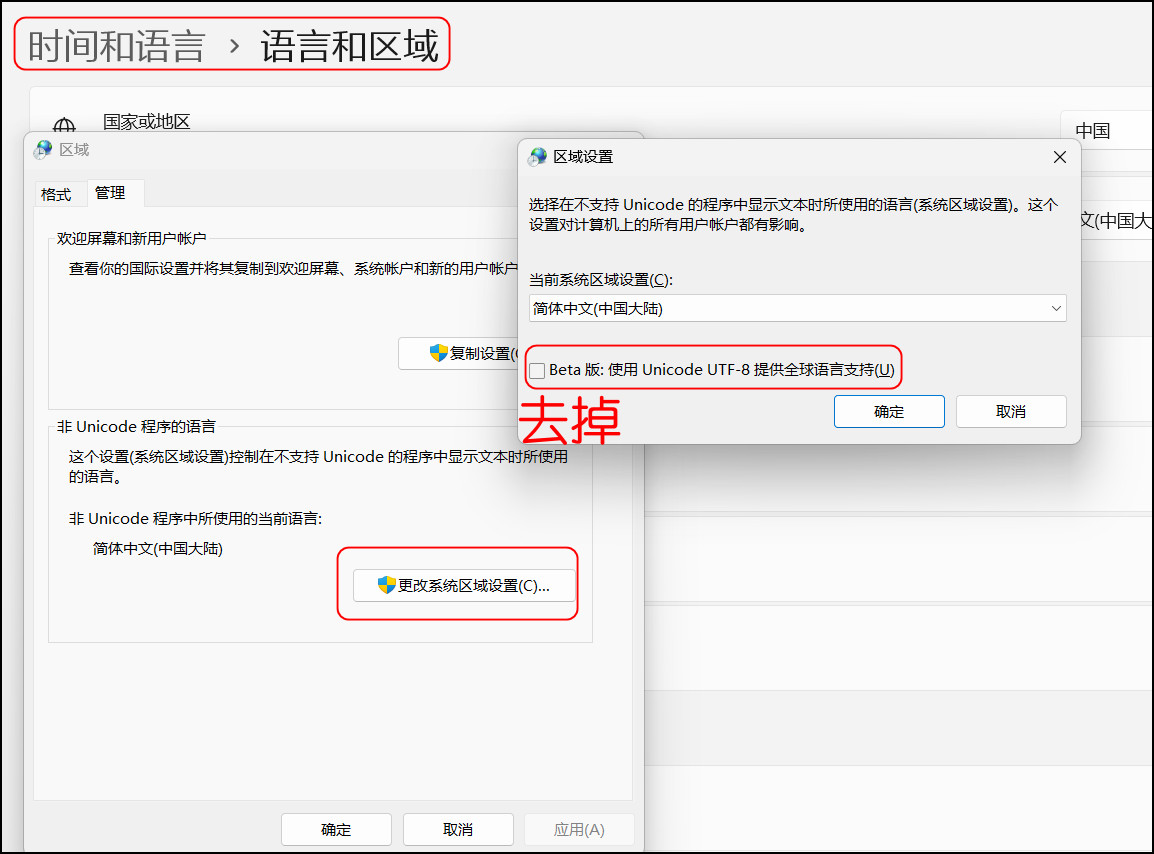Expand the 中国 country dropdown in Settings
This screenshot has height=854, width=1154.
[1105, 131]
